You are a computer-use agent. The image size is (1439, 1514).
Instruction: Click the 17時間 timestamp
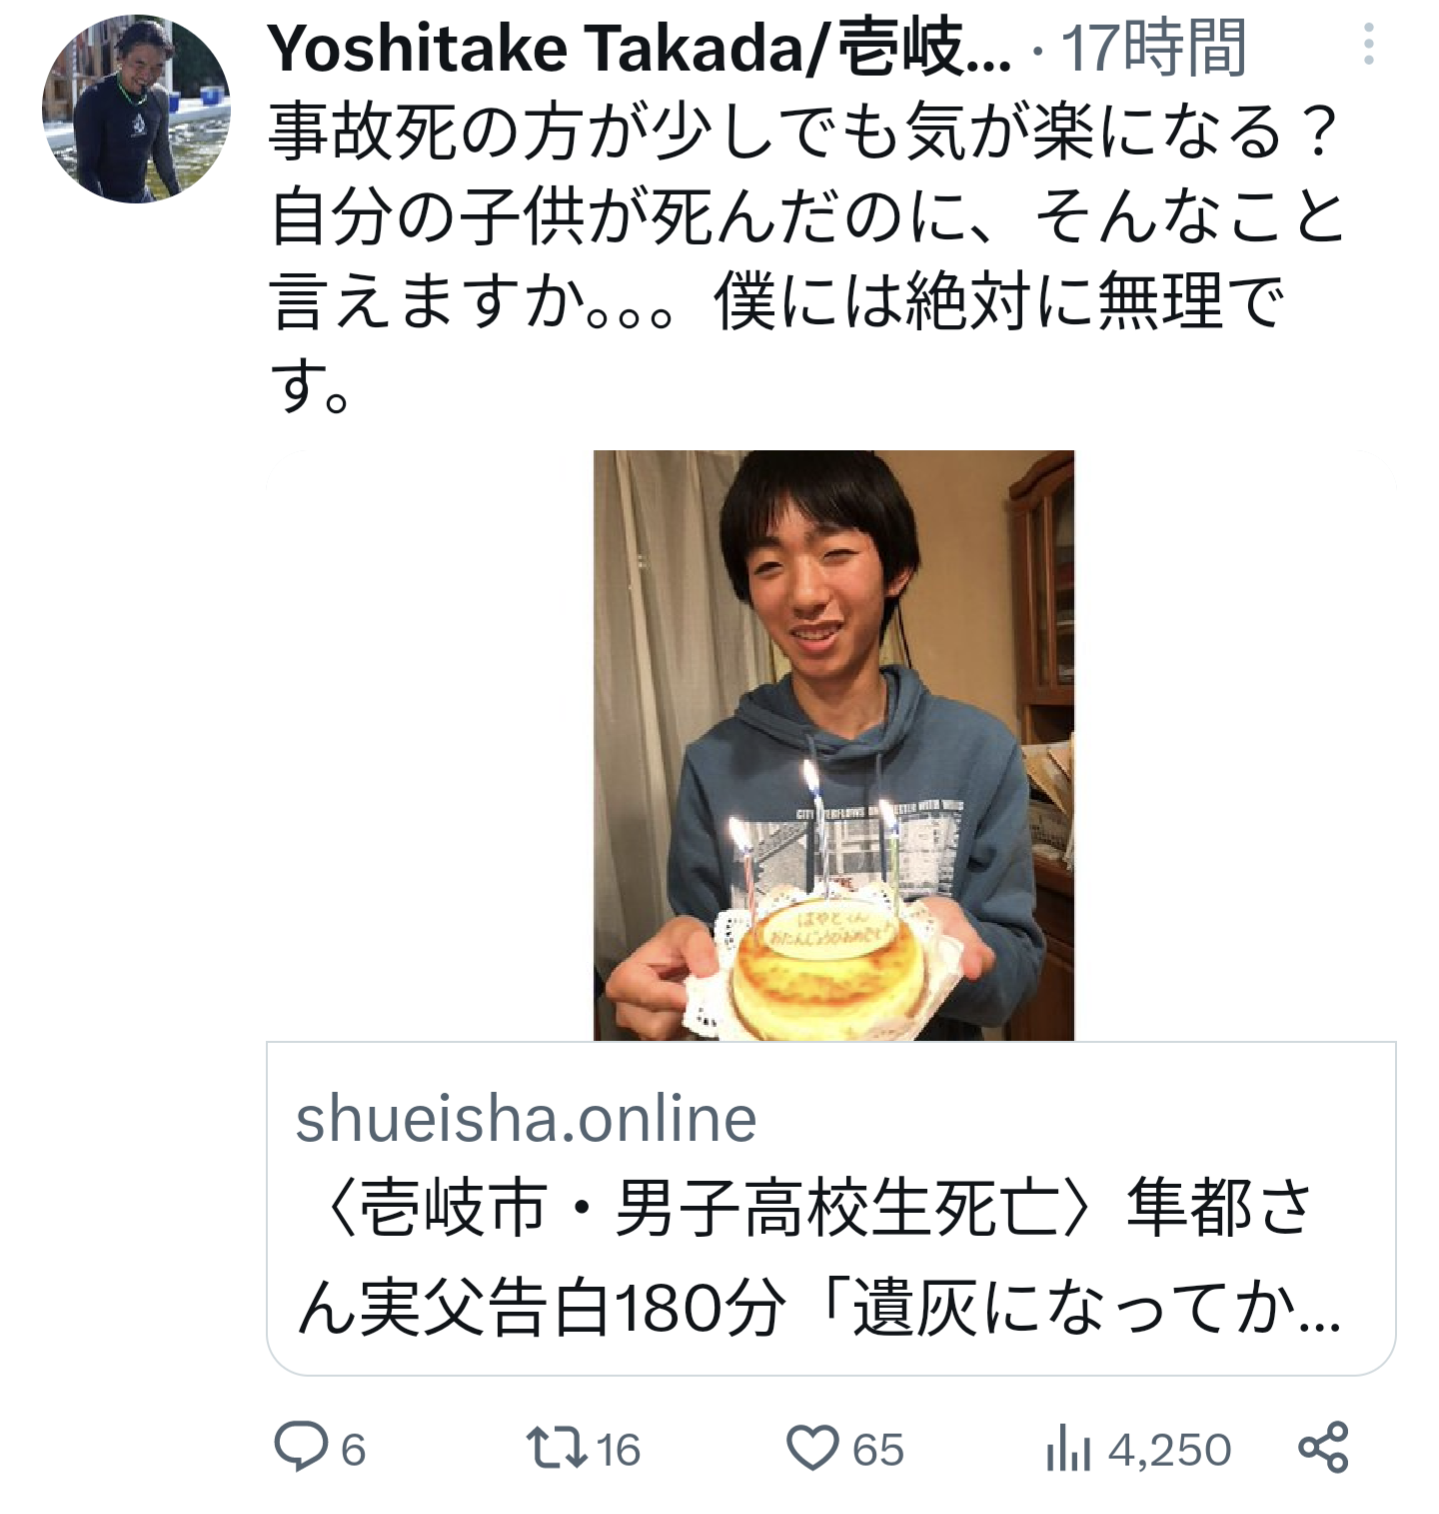coord(1153,48)
